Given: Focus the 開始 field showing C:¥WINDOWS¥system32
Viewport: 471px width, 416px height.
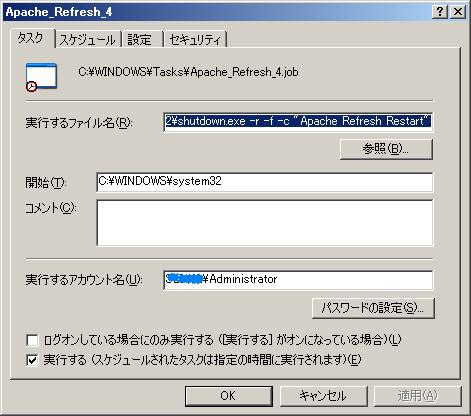Looking at the screenshot, I should (264, 182).
